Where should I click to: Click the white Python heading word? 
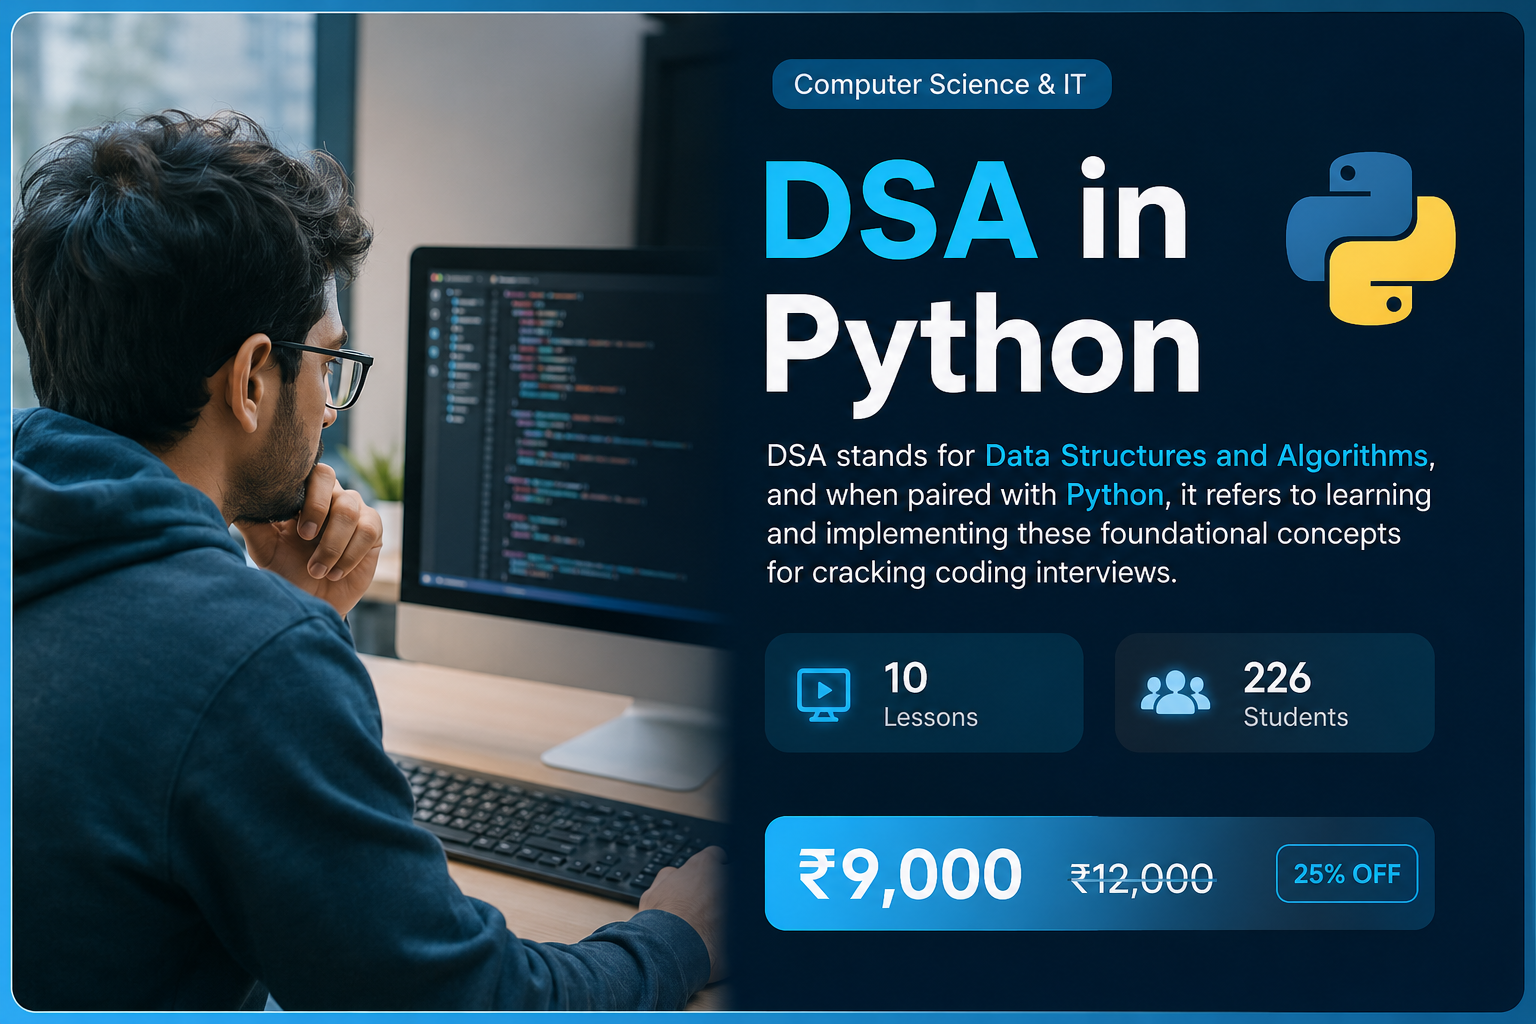(x=982, y=350)
